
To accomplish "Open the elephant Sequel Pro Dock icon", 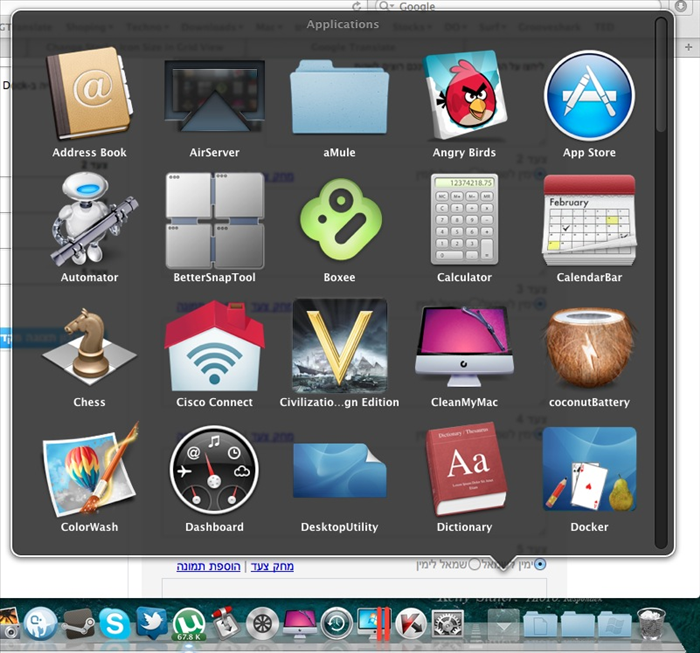I will point(41,624).
